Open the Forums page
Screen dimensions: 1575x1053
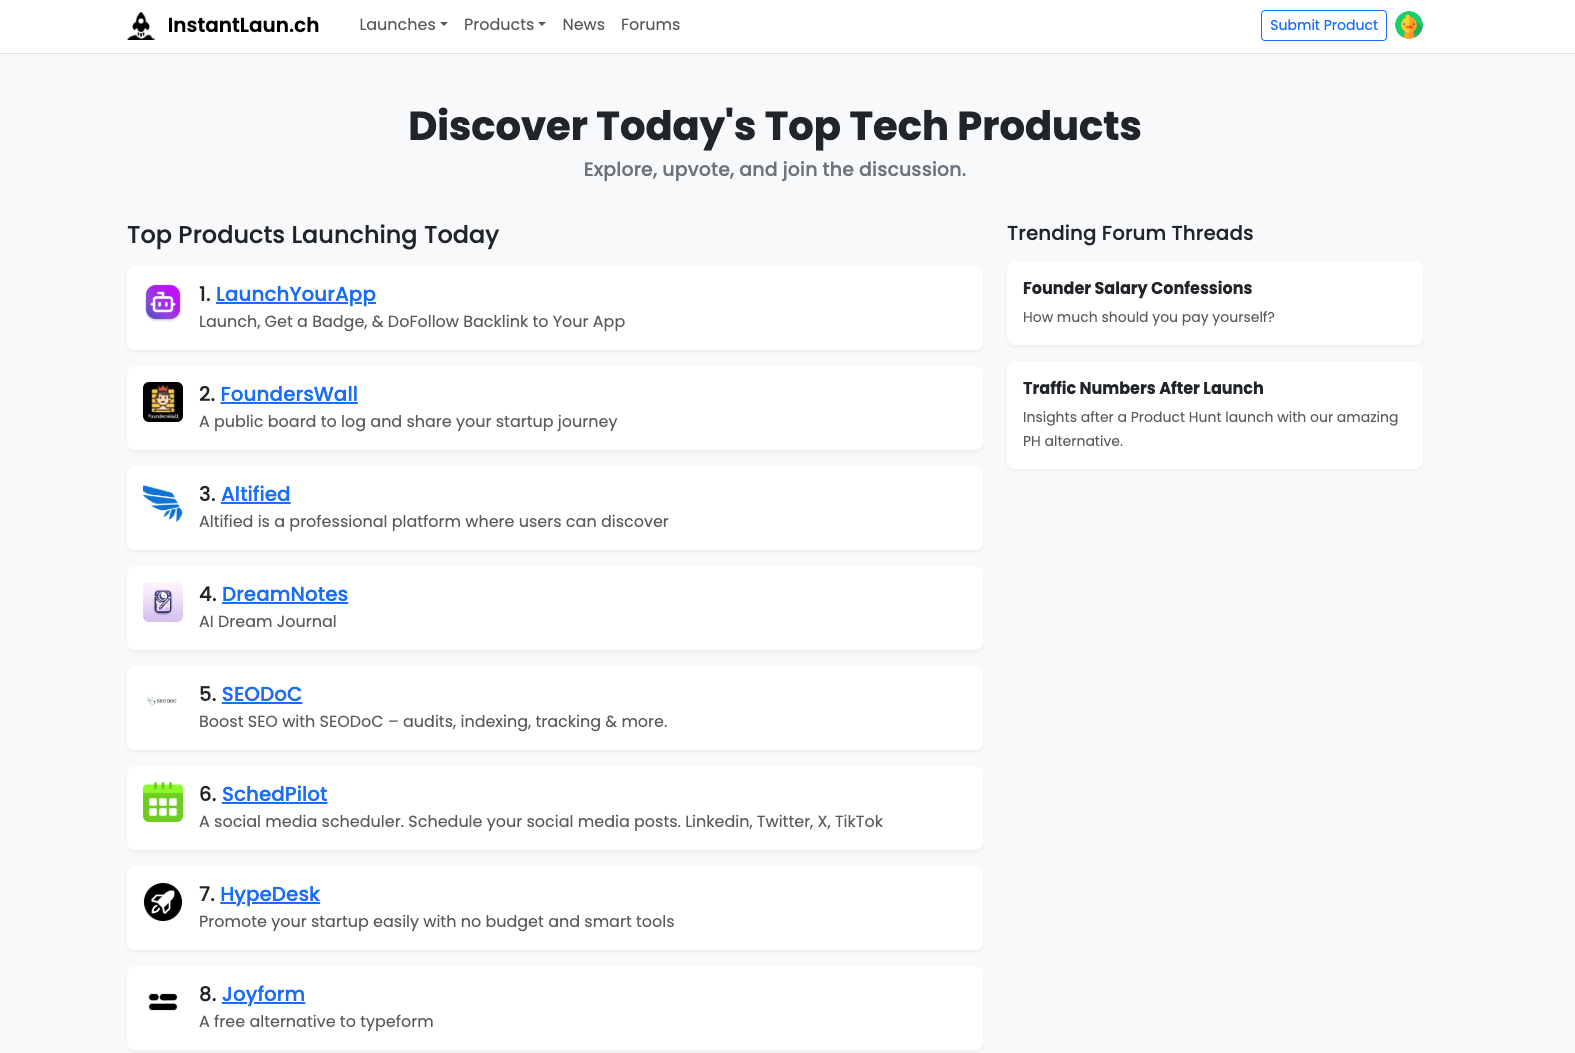point(650,25)
